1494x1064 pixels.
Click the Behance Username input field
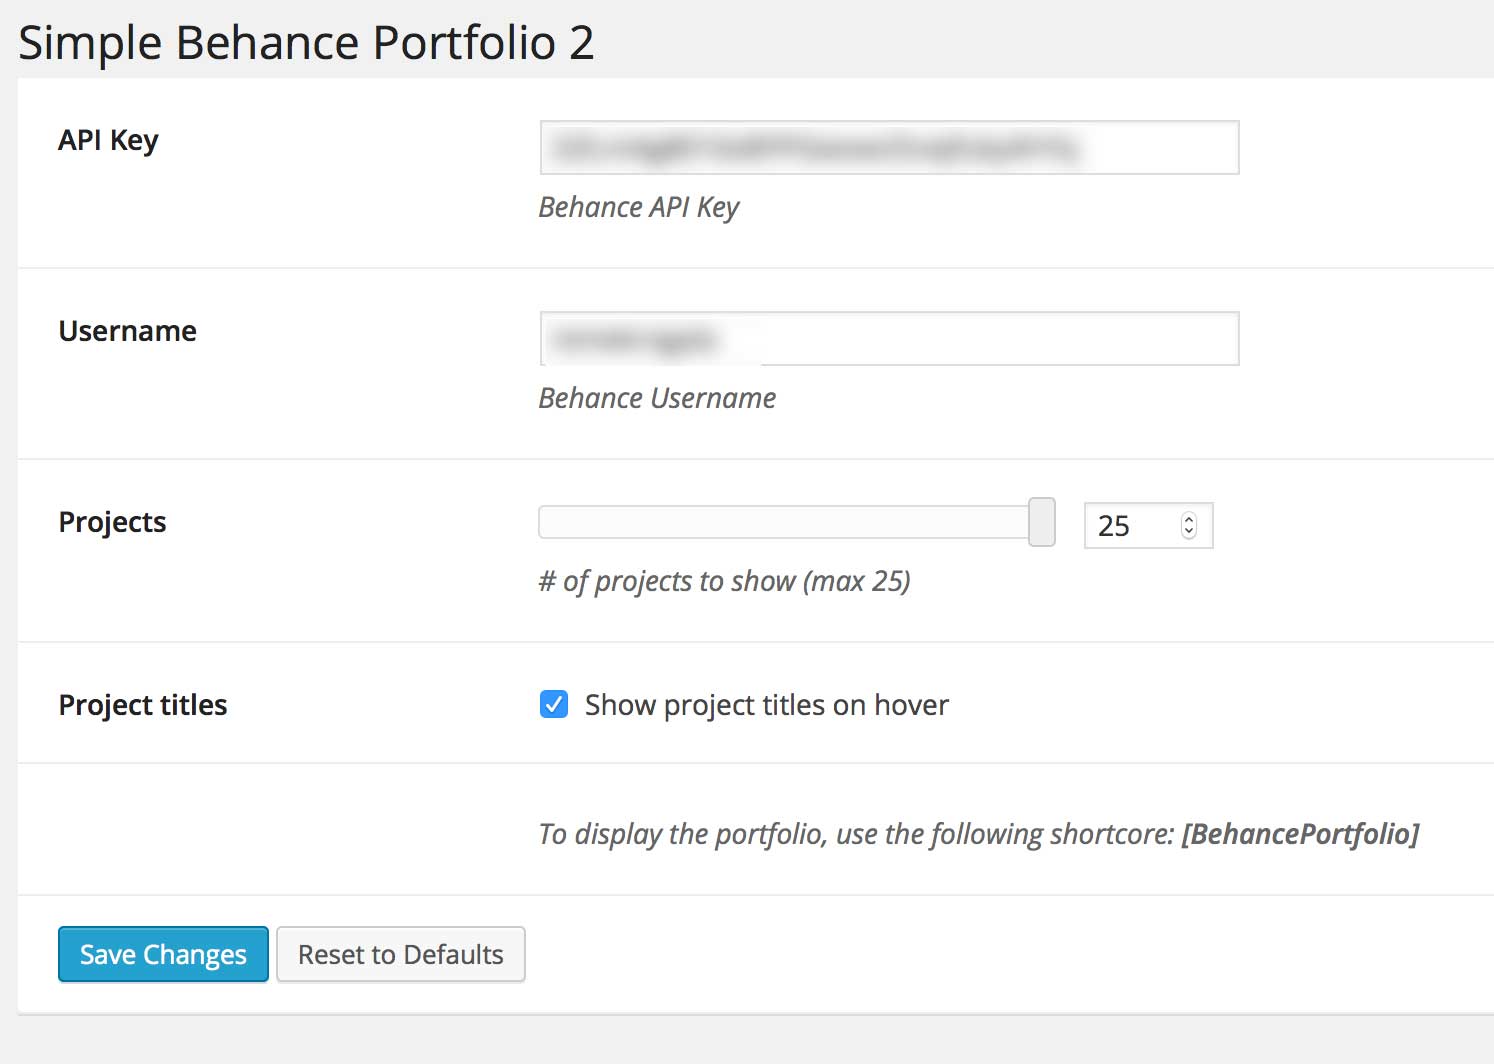coord(889,338)
